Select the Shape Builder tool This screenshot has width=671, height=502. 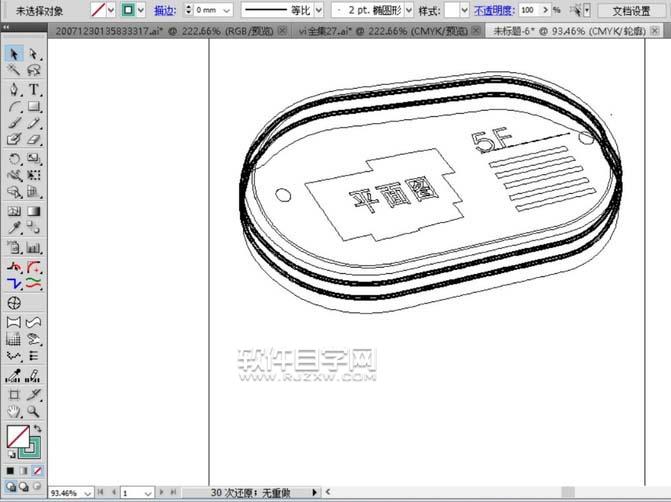click(x=14, y=192)
